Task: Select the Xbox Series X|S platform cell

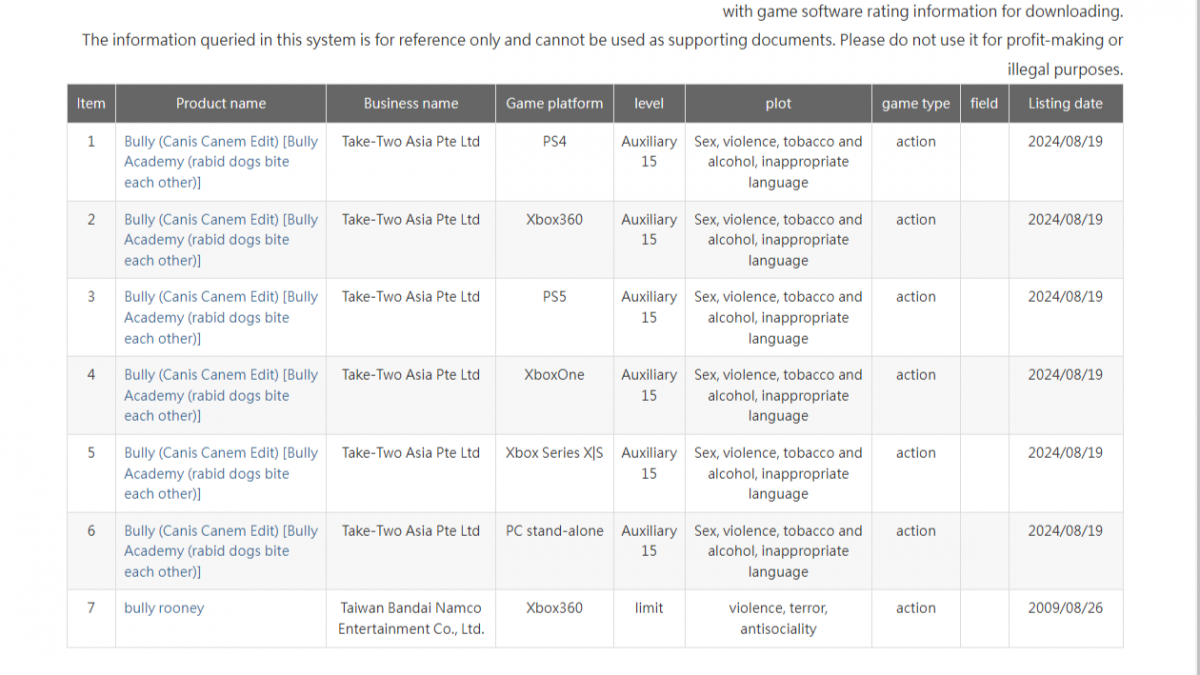Action: coord(554,453)
